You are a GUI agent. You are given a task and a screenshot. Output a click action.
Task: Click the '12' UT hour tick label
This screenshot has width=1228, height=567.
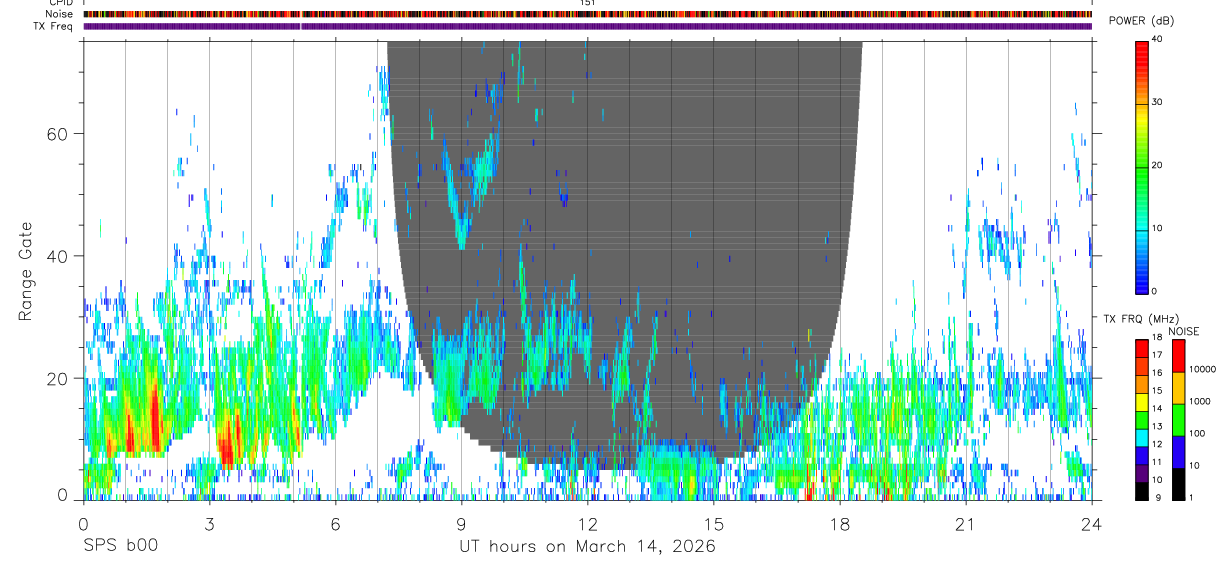point(587,523)
